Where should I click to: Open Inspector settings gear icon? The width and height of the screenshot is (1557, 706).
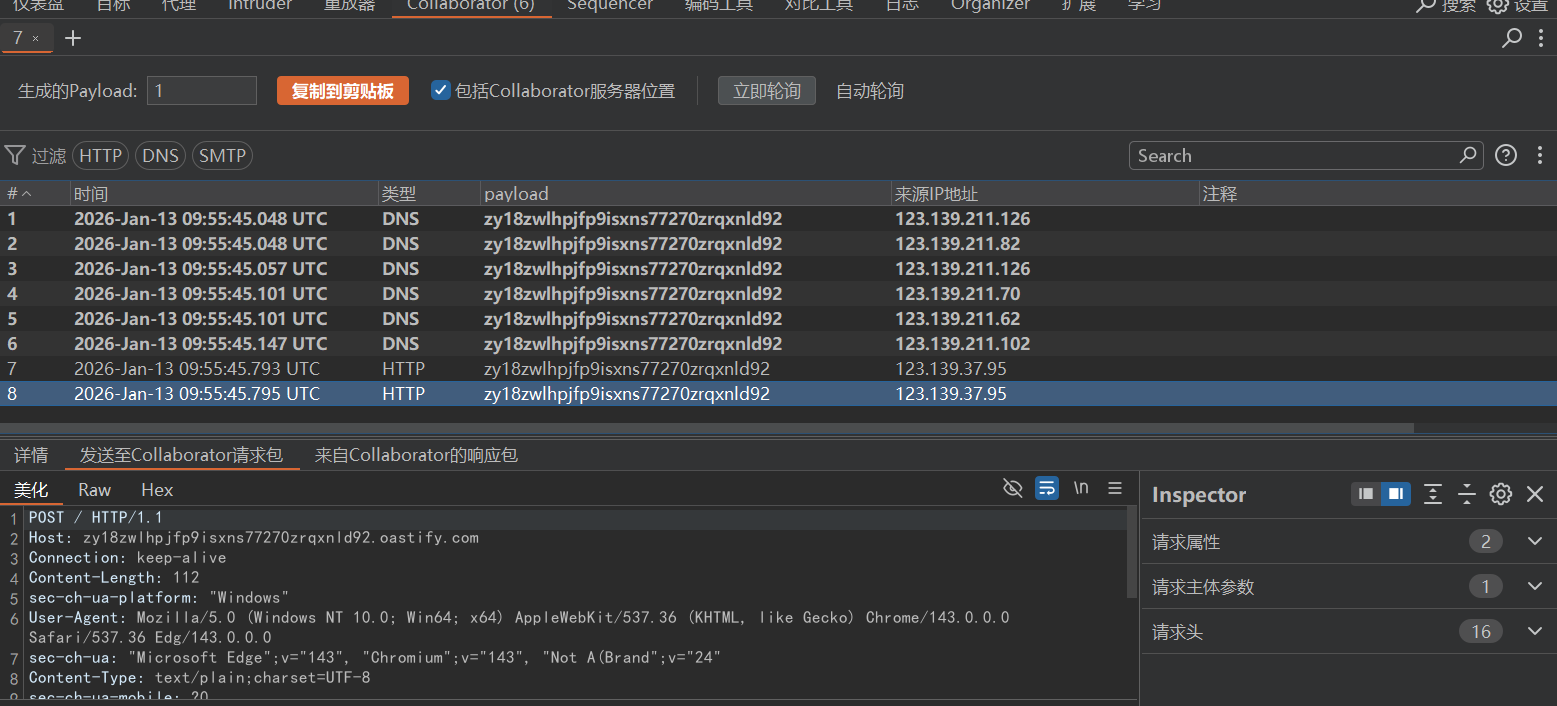click(x=1500, y=494)
